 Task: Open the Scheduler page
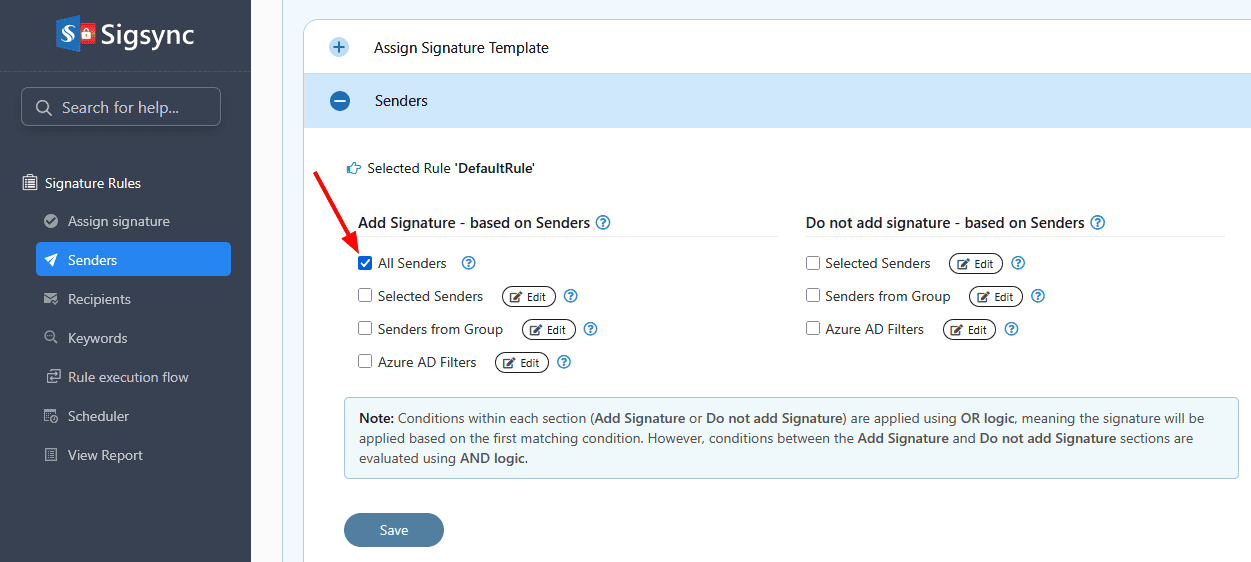pos(98,416)
